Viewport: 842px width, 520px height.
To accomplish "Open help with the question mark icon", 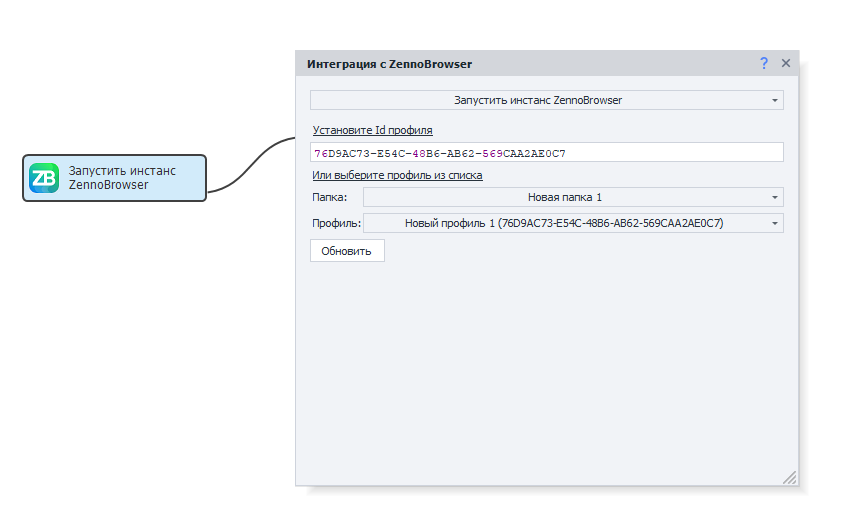I will (x=764, y=63).
